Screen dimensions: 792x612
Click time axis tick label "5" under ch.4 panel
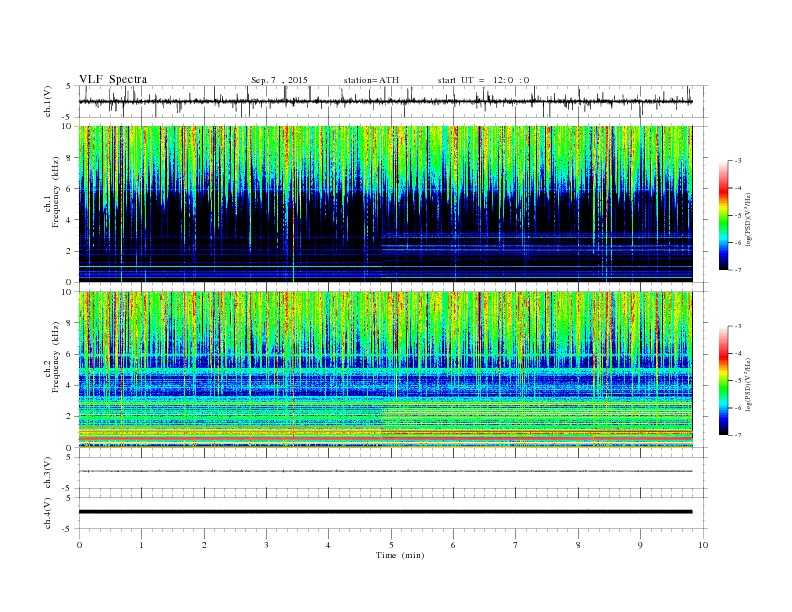coord(391,545)
